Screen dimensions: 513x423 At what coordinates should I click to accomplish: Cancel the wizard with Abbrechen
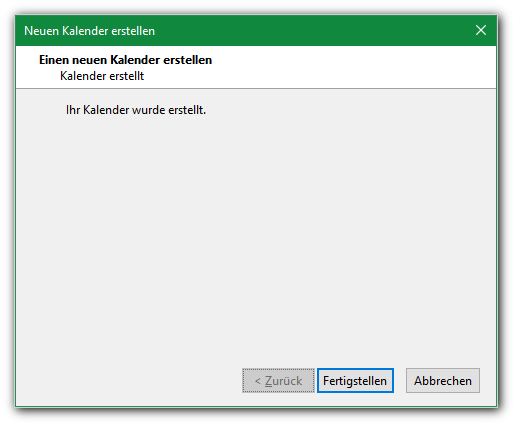(x=443, y=380)
